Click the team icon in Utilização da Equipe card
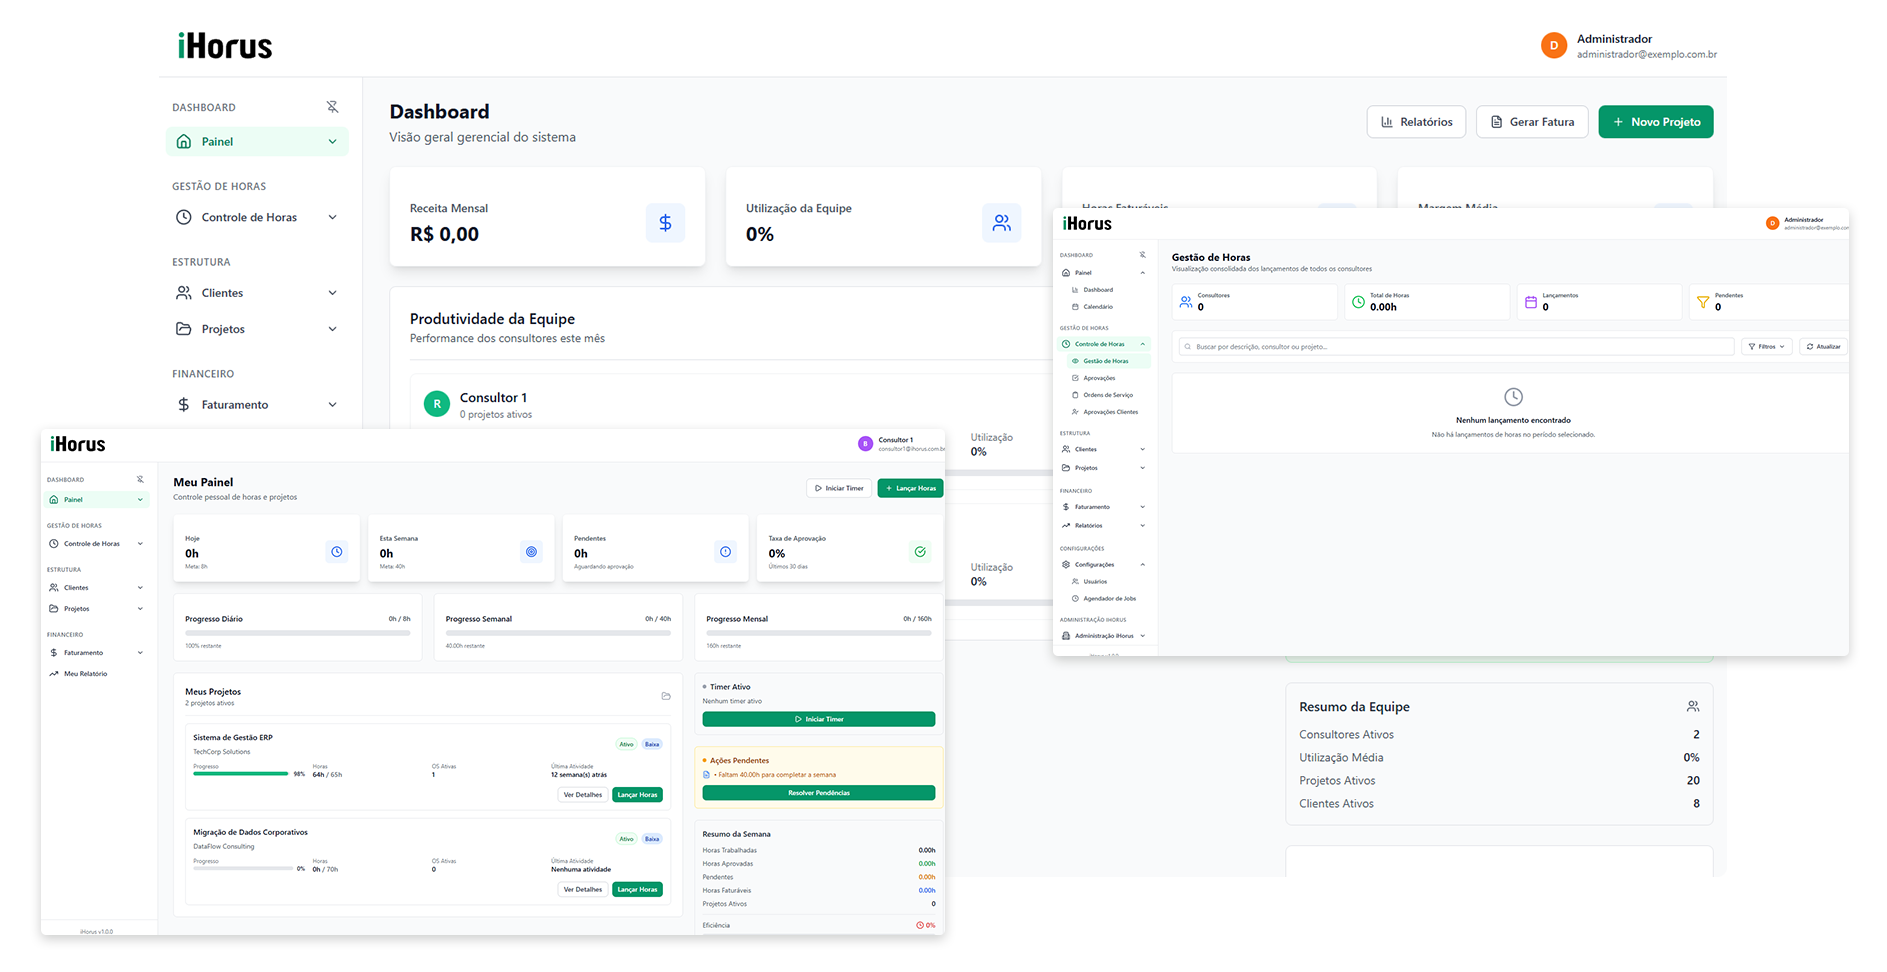 click(x=1001, y=223)
